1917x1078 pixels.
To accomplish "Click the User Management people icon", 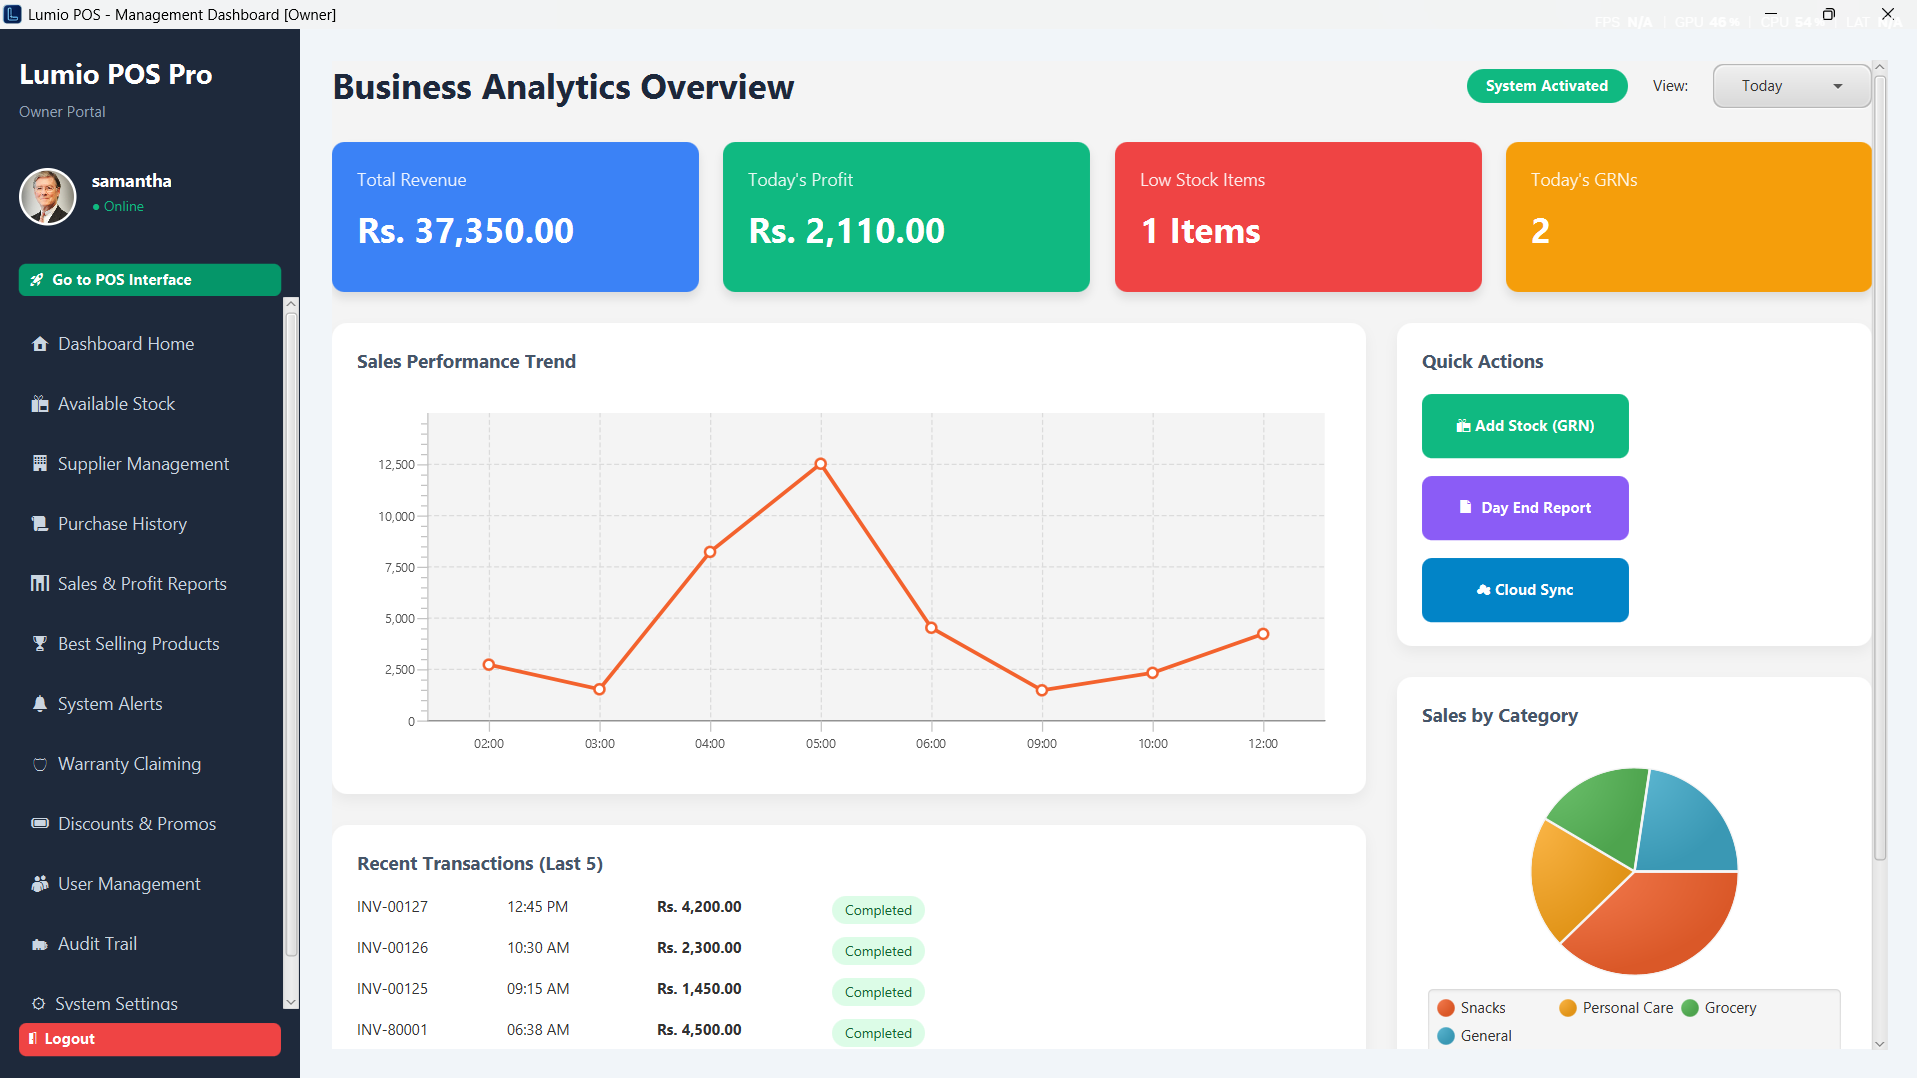I will [x=40, y=884].
